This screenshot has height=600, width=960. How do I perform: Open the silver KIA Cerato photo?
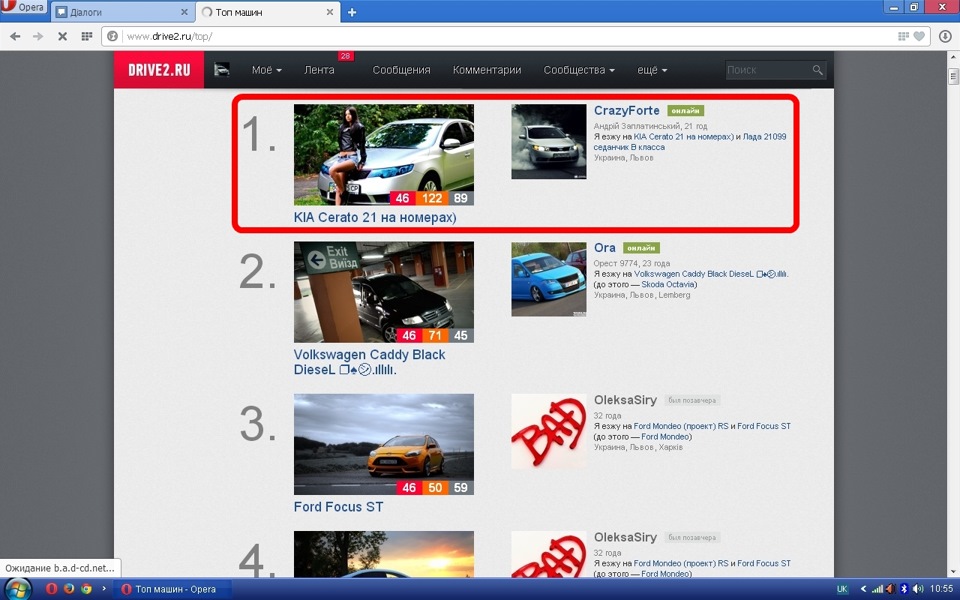click(384, 154)
